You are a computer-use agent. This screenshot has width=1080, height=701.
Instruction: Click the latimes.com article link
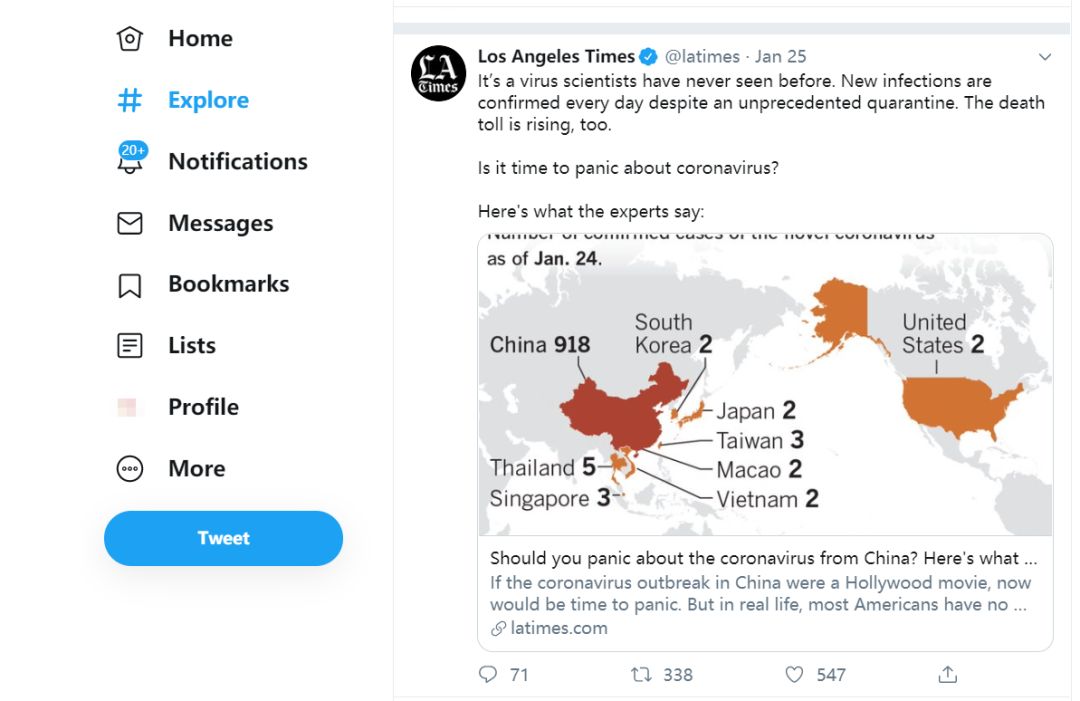[x=559, y=628]
